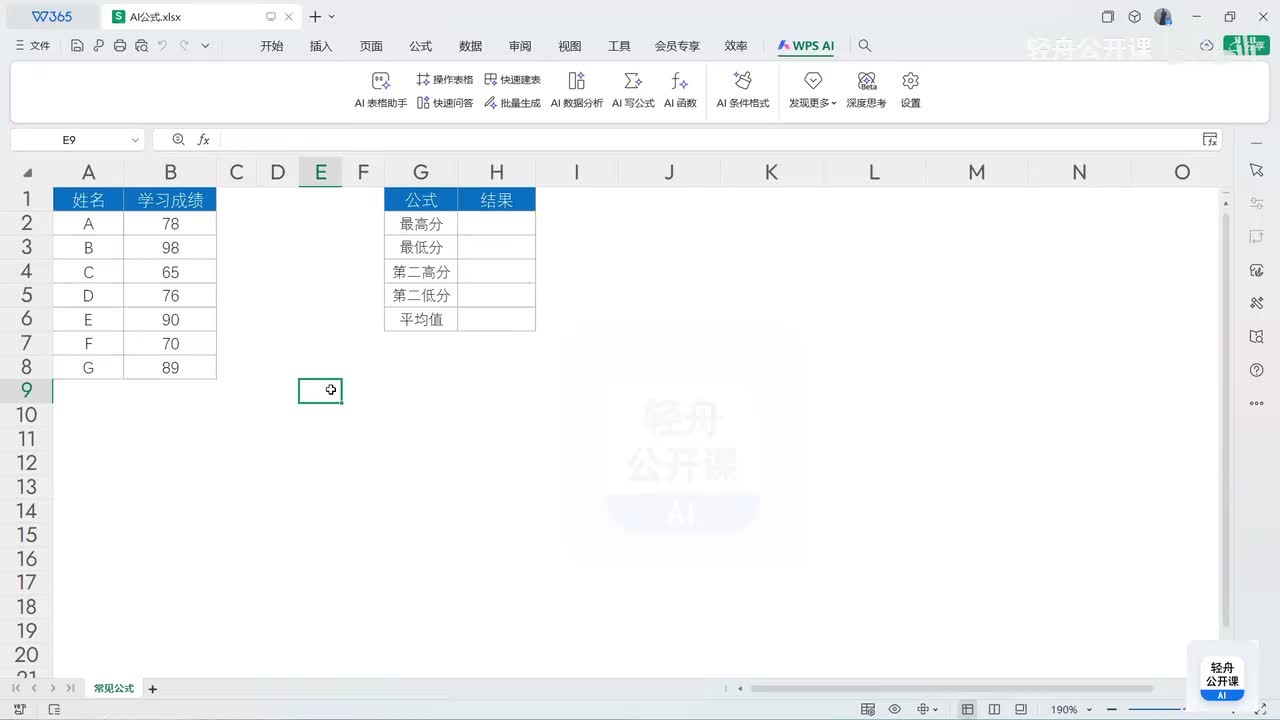Click the W365 home button

[51, 17]
